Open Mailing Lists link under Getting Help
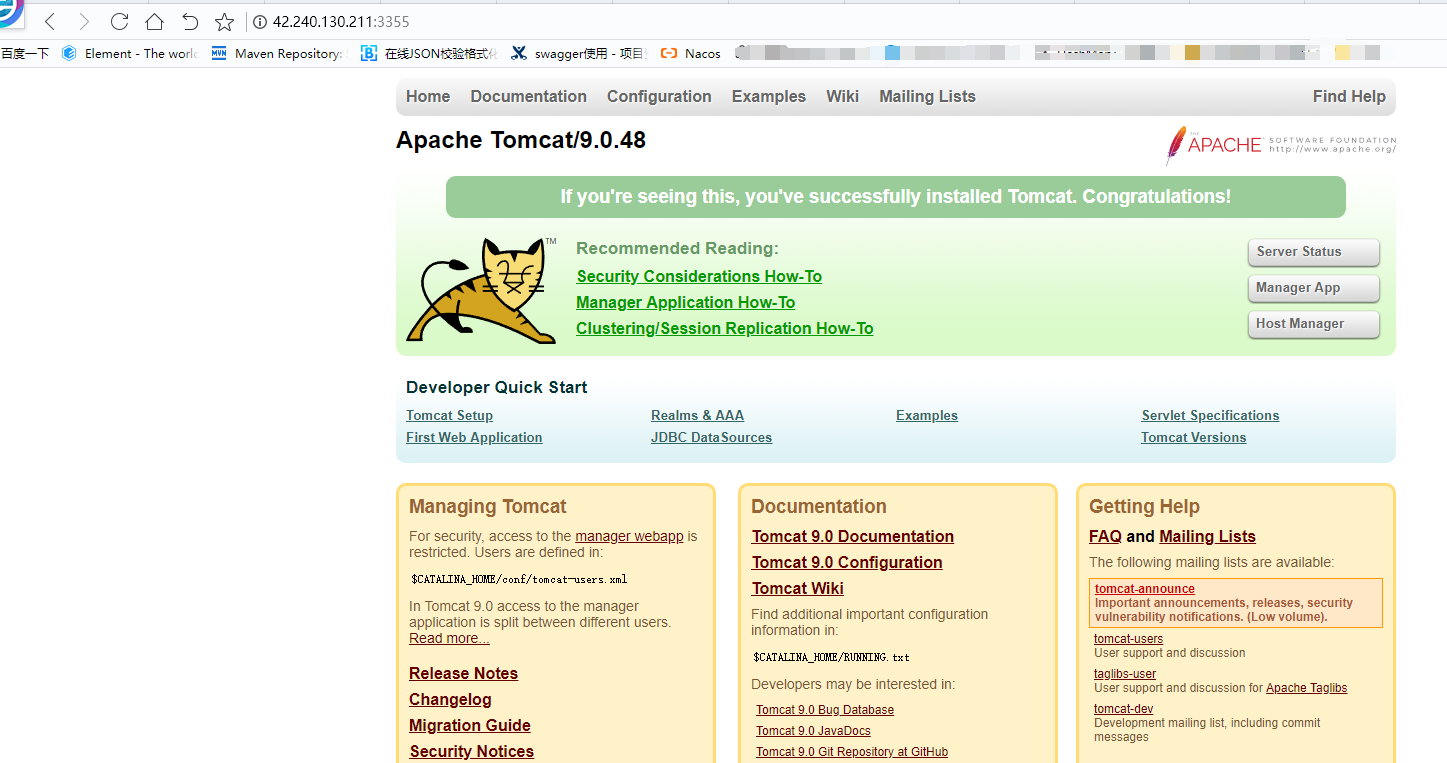 pyautogui.click(x=1207, y=537)
